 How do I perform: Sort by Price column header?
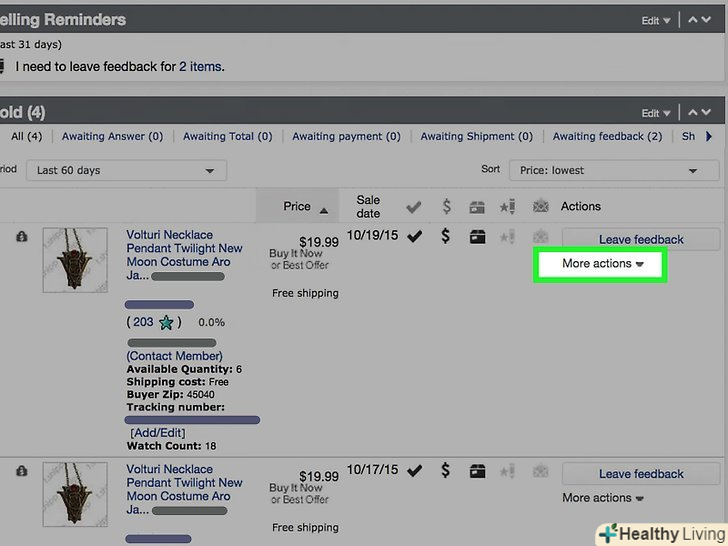[297, 206]
